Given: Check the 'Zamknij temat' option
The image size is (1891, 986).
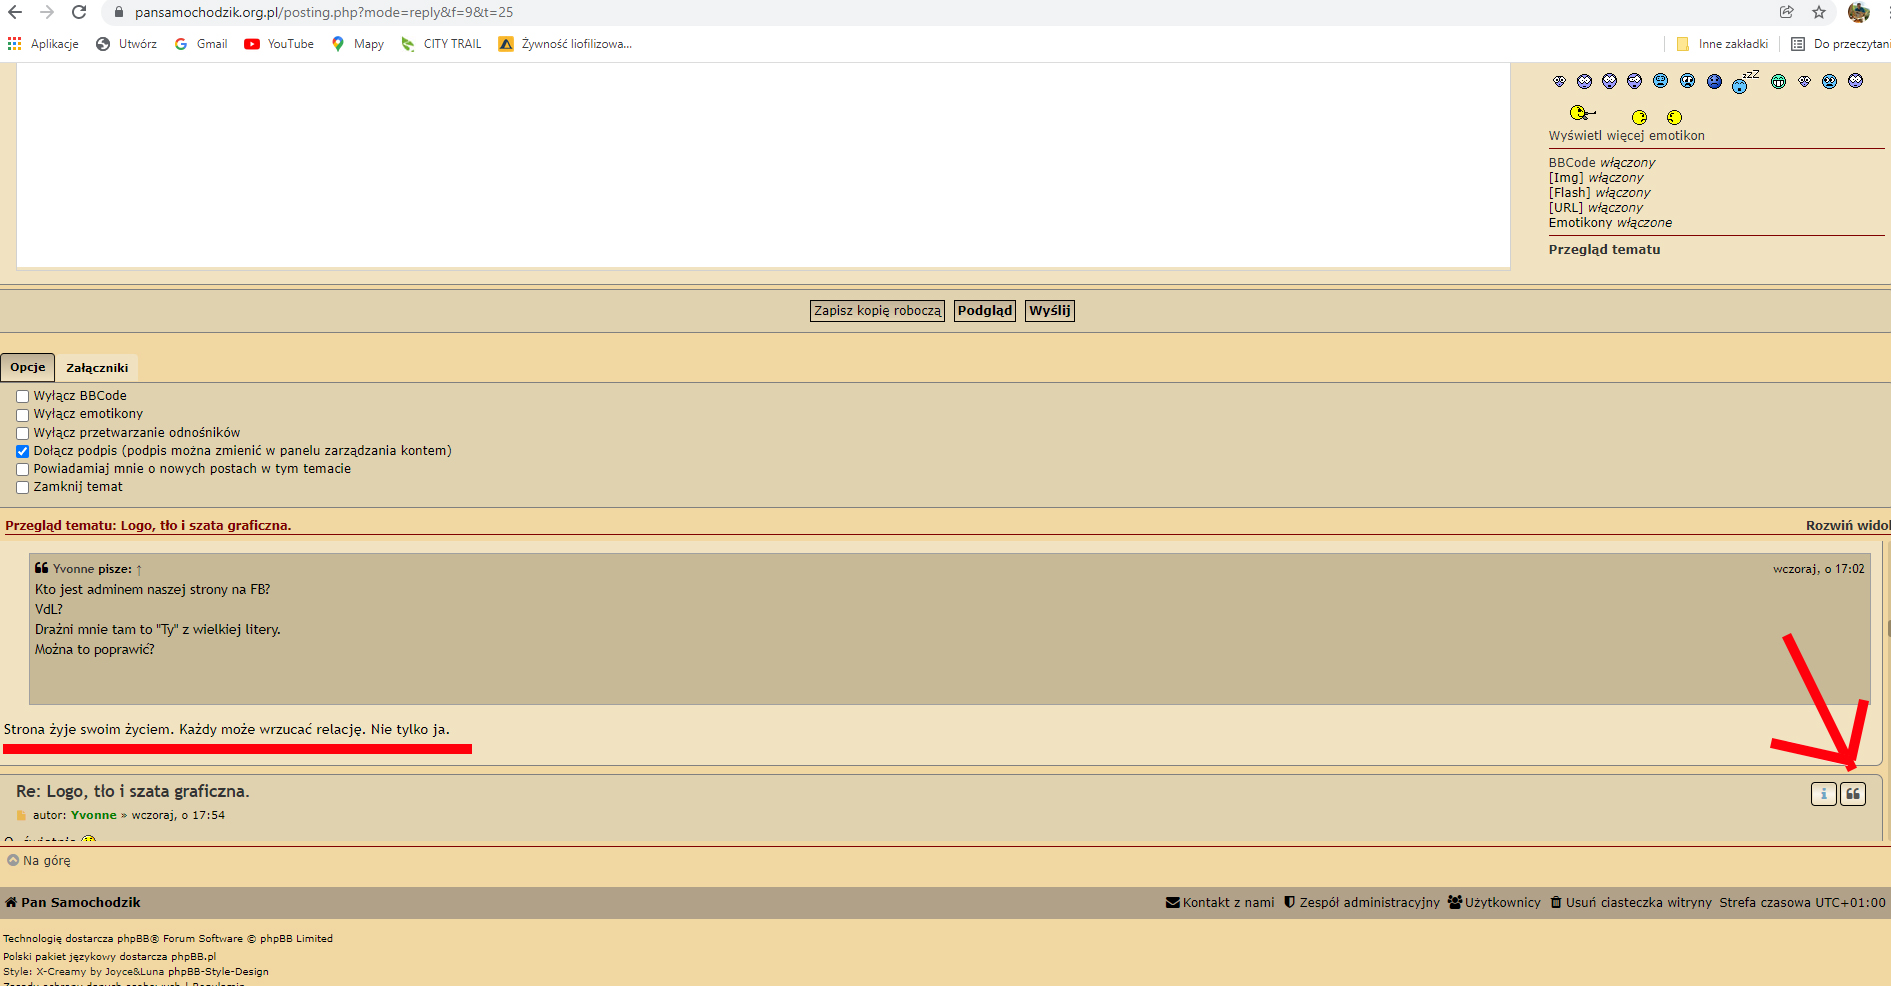Looking at the screenshot, I should (22, 488).
